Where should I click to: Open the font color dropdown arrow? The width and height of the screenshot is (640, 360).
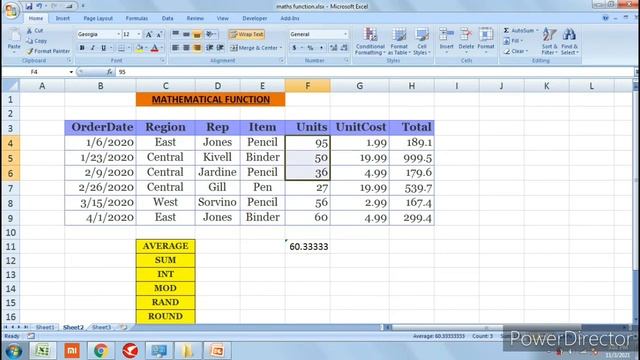click(162, 48)
